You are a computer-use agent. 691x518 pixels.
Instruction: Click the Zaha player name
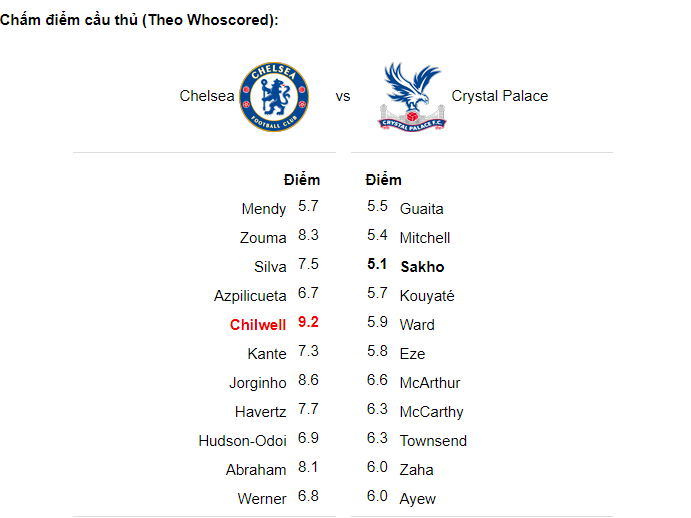[417, 470]
